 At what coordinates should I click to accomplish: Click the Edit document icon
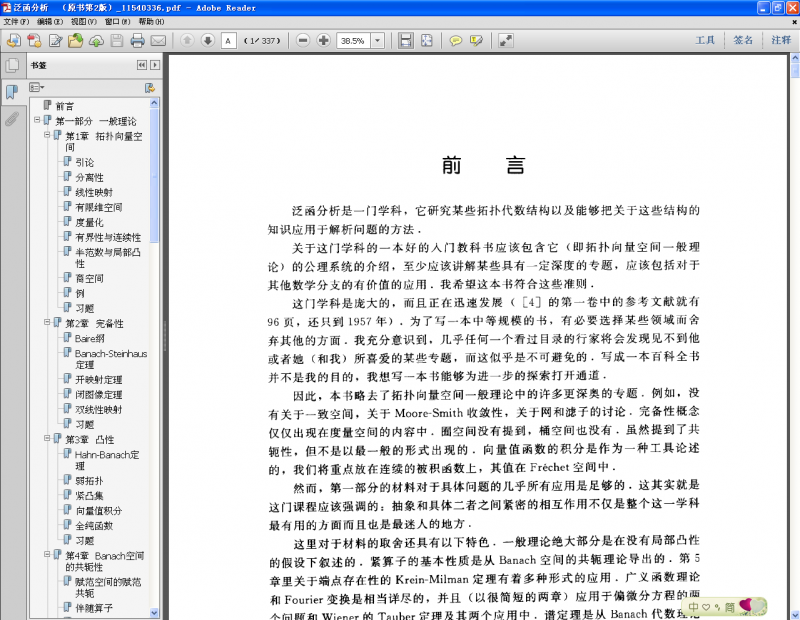point(55,40)
